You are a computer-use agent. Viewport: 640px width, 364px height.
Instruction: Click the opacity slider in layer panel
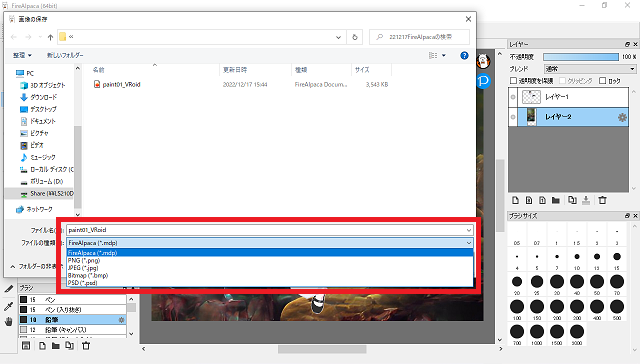tap(581, 57)
